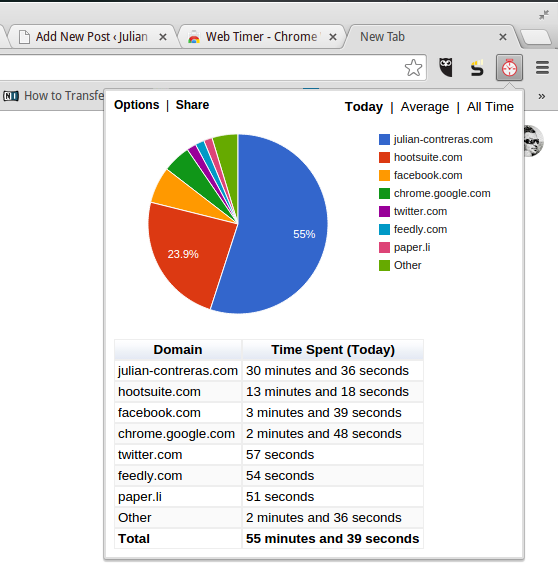Click the Share link
558x586 pixels.
[x=192, y=105]
